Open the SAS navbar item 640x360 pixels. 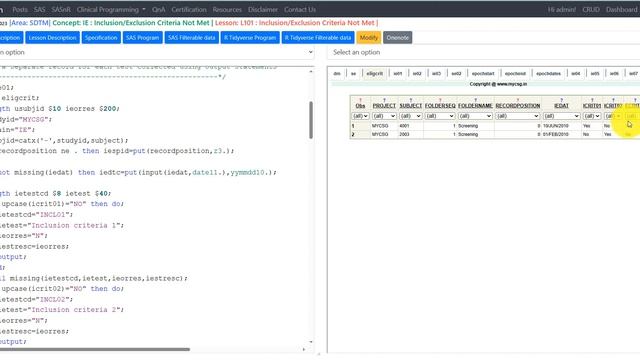(40, 9)
